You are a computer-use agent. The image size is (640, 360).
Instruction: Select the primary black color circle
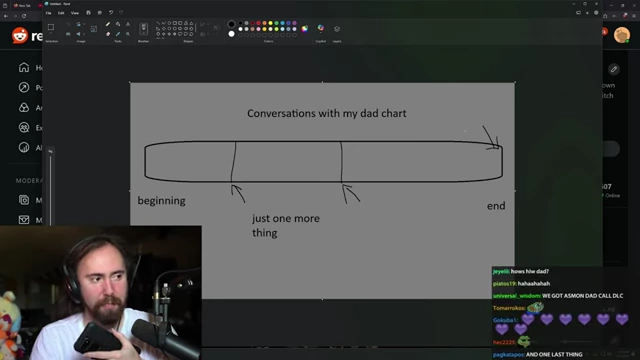pyautogui.click(x=231, y=24)
